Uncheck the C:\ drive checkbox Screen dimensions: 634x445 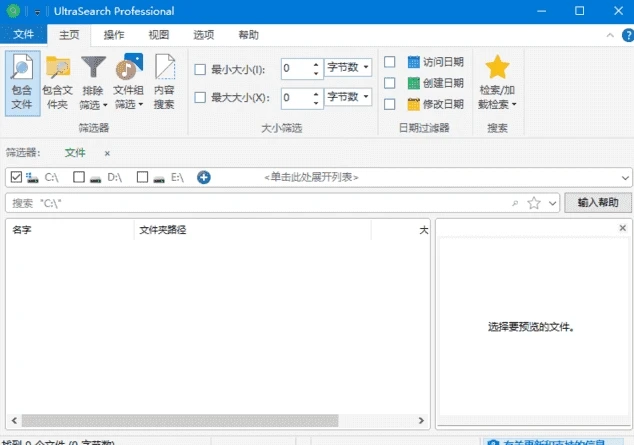16,177
